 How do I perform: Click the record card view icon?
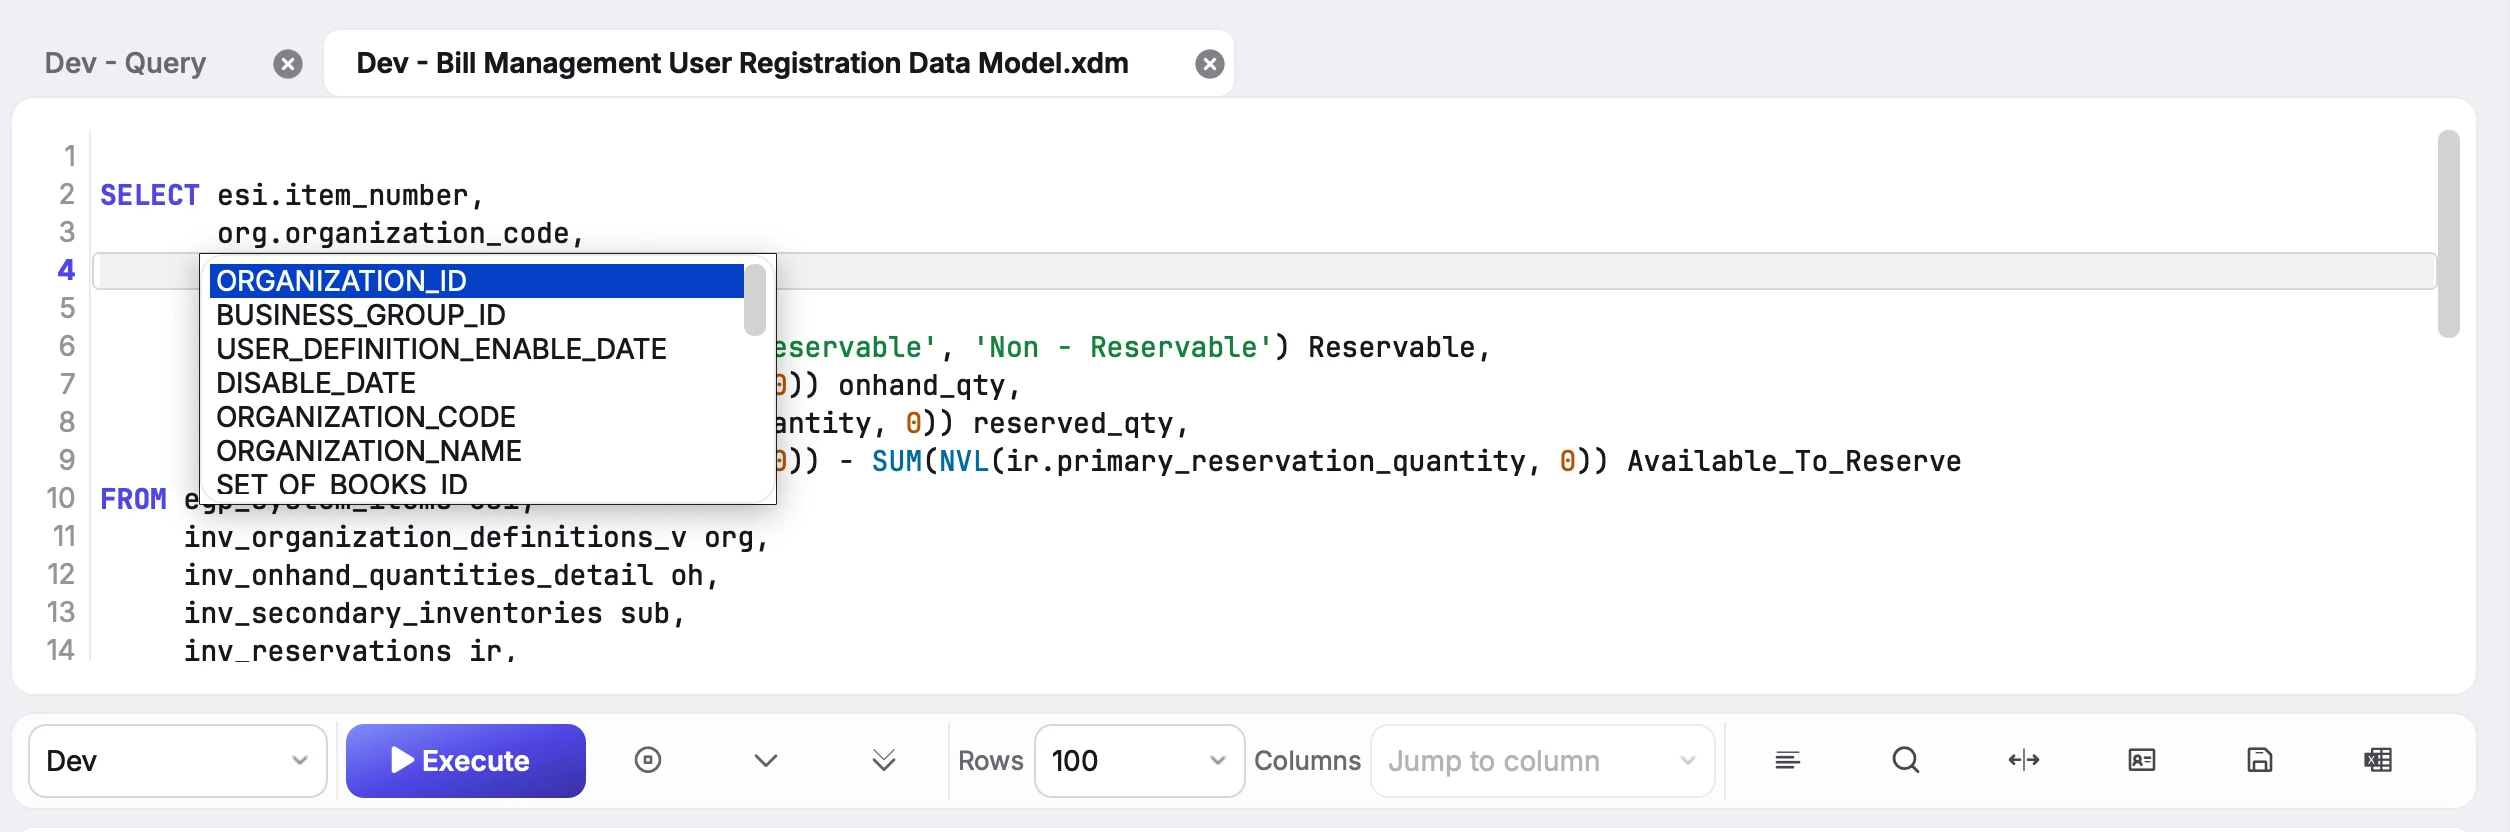tap(2142, 761)
